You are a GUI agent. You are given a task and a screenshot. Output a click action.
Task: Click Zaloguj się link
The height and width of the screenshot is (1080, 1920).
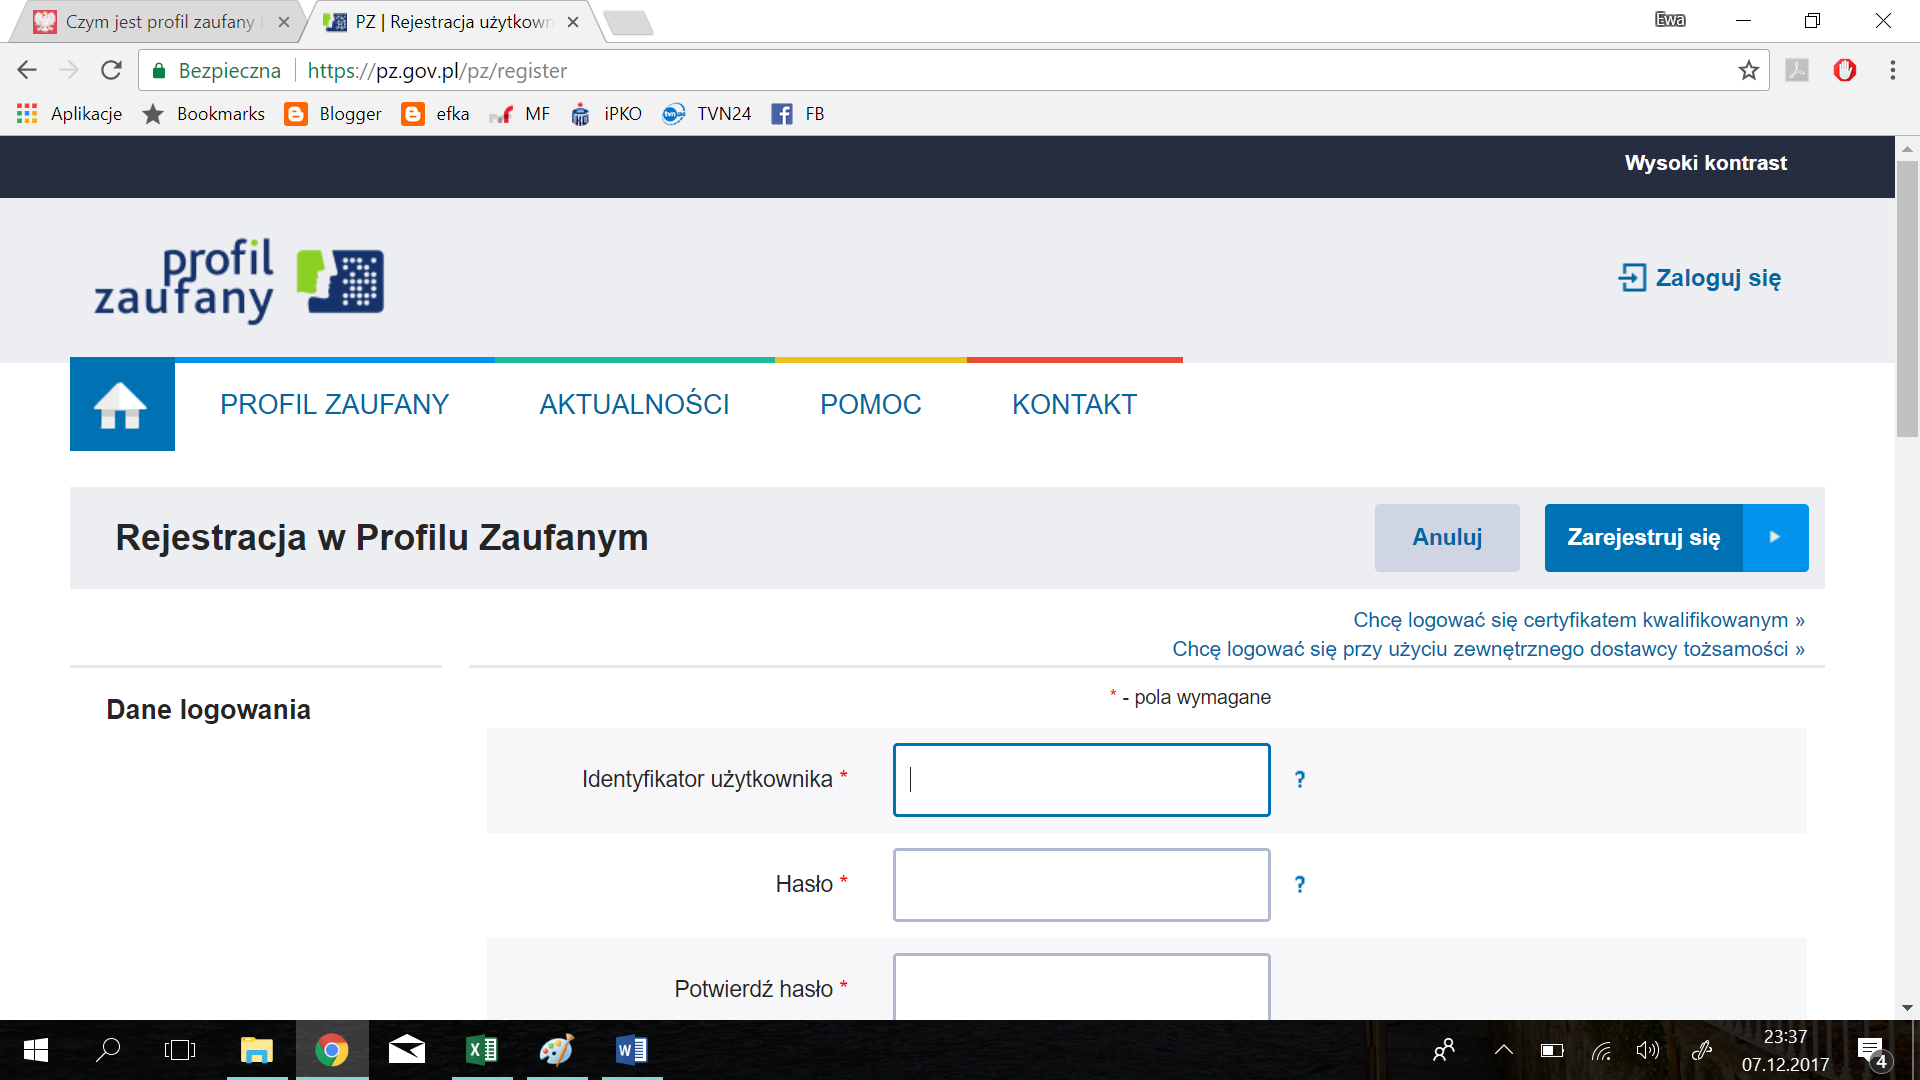click(1700, 278)
